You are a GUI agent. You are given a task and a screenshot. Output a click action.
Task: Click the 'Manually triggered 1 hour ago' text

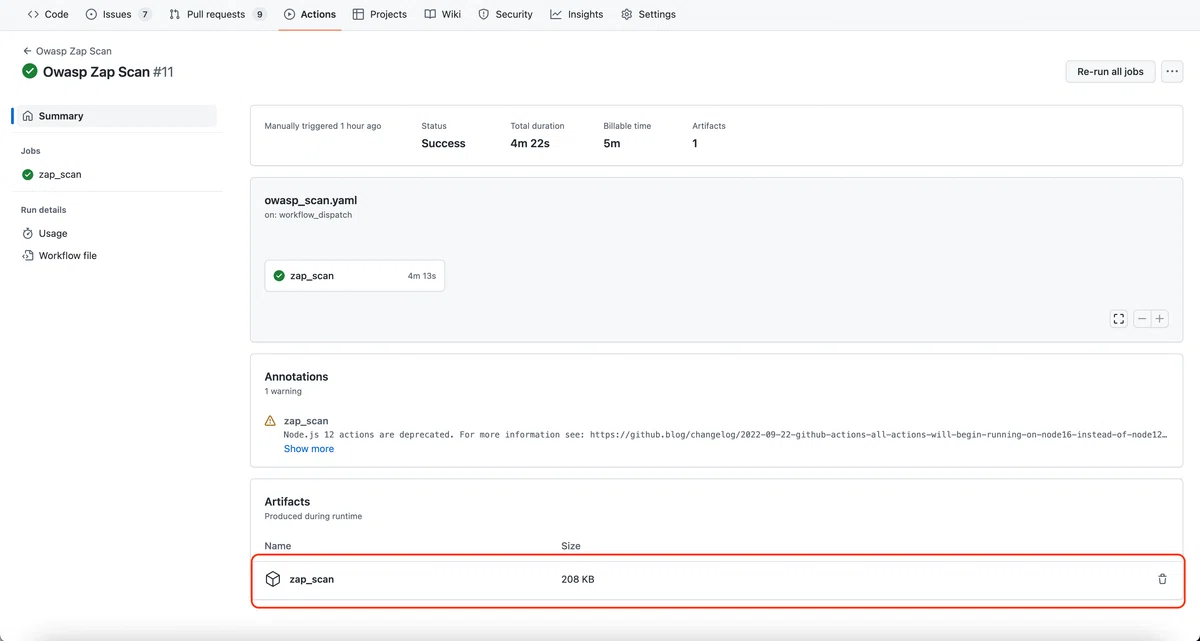[323, 126]
